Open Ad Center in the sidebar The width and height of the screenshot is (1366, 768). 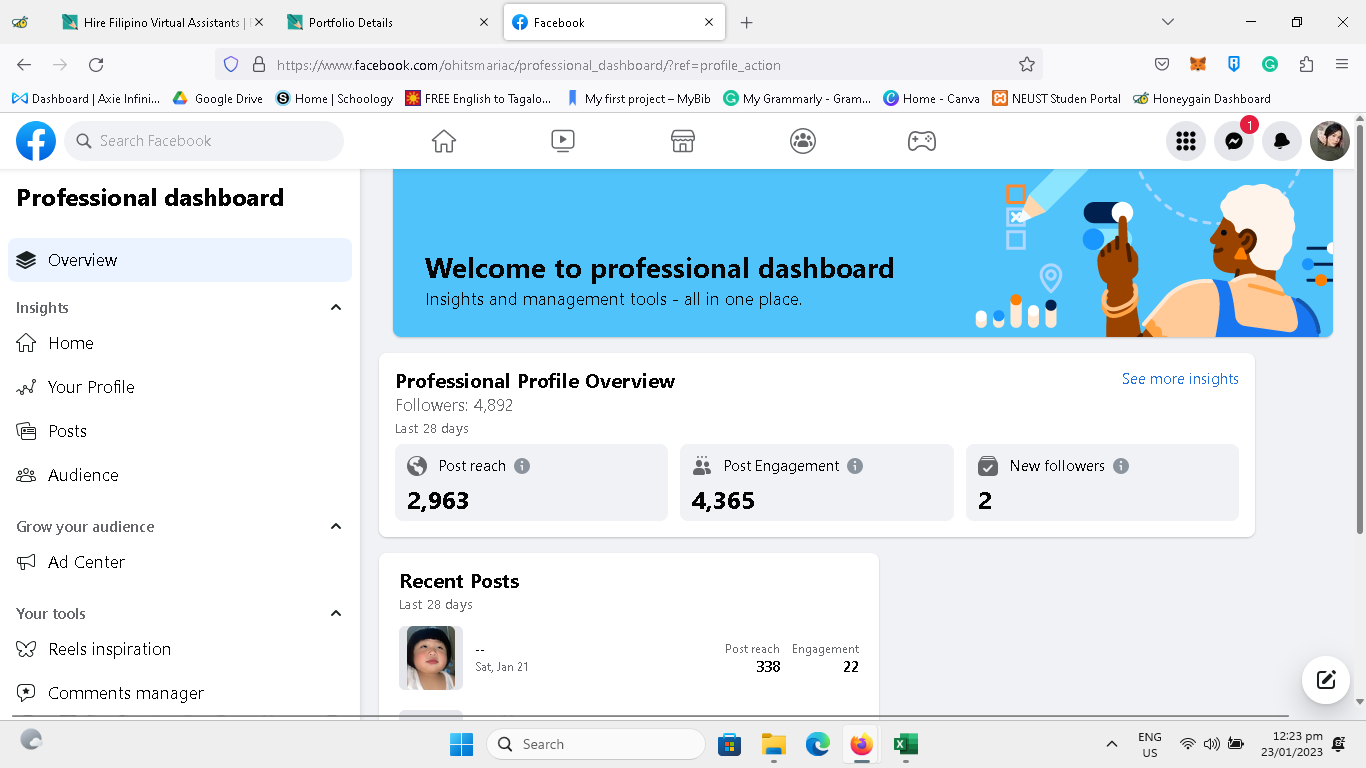[180, 562]
